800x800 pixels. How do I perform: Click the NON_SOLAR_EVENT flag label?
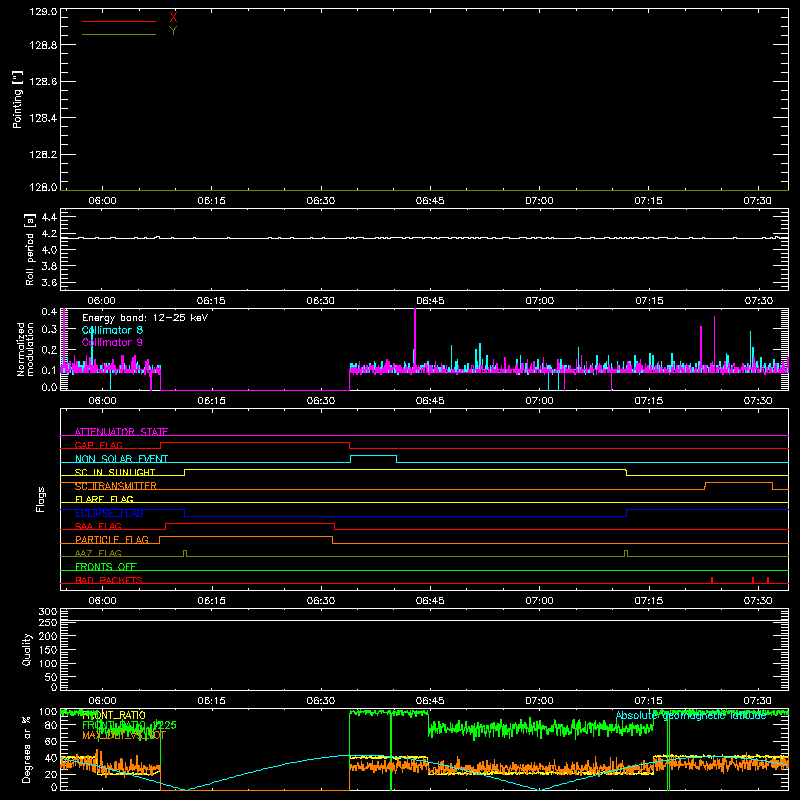pyautogui.click(x=121, y=459)
